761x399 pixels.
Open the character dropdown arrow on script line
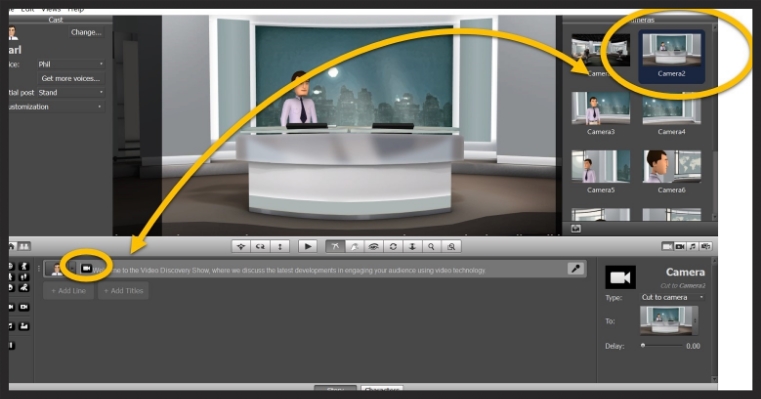pos(72,268)
